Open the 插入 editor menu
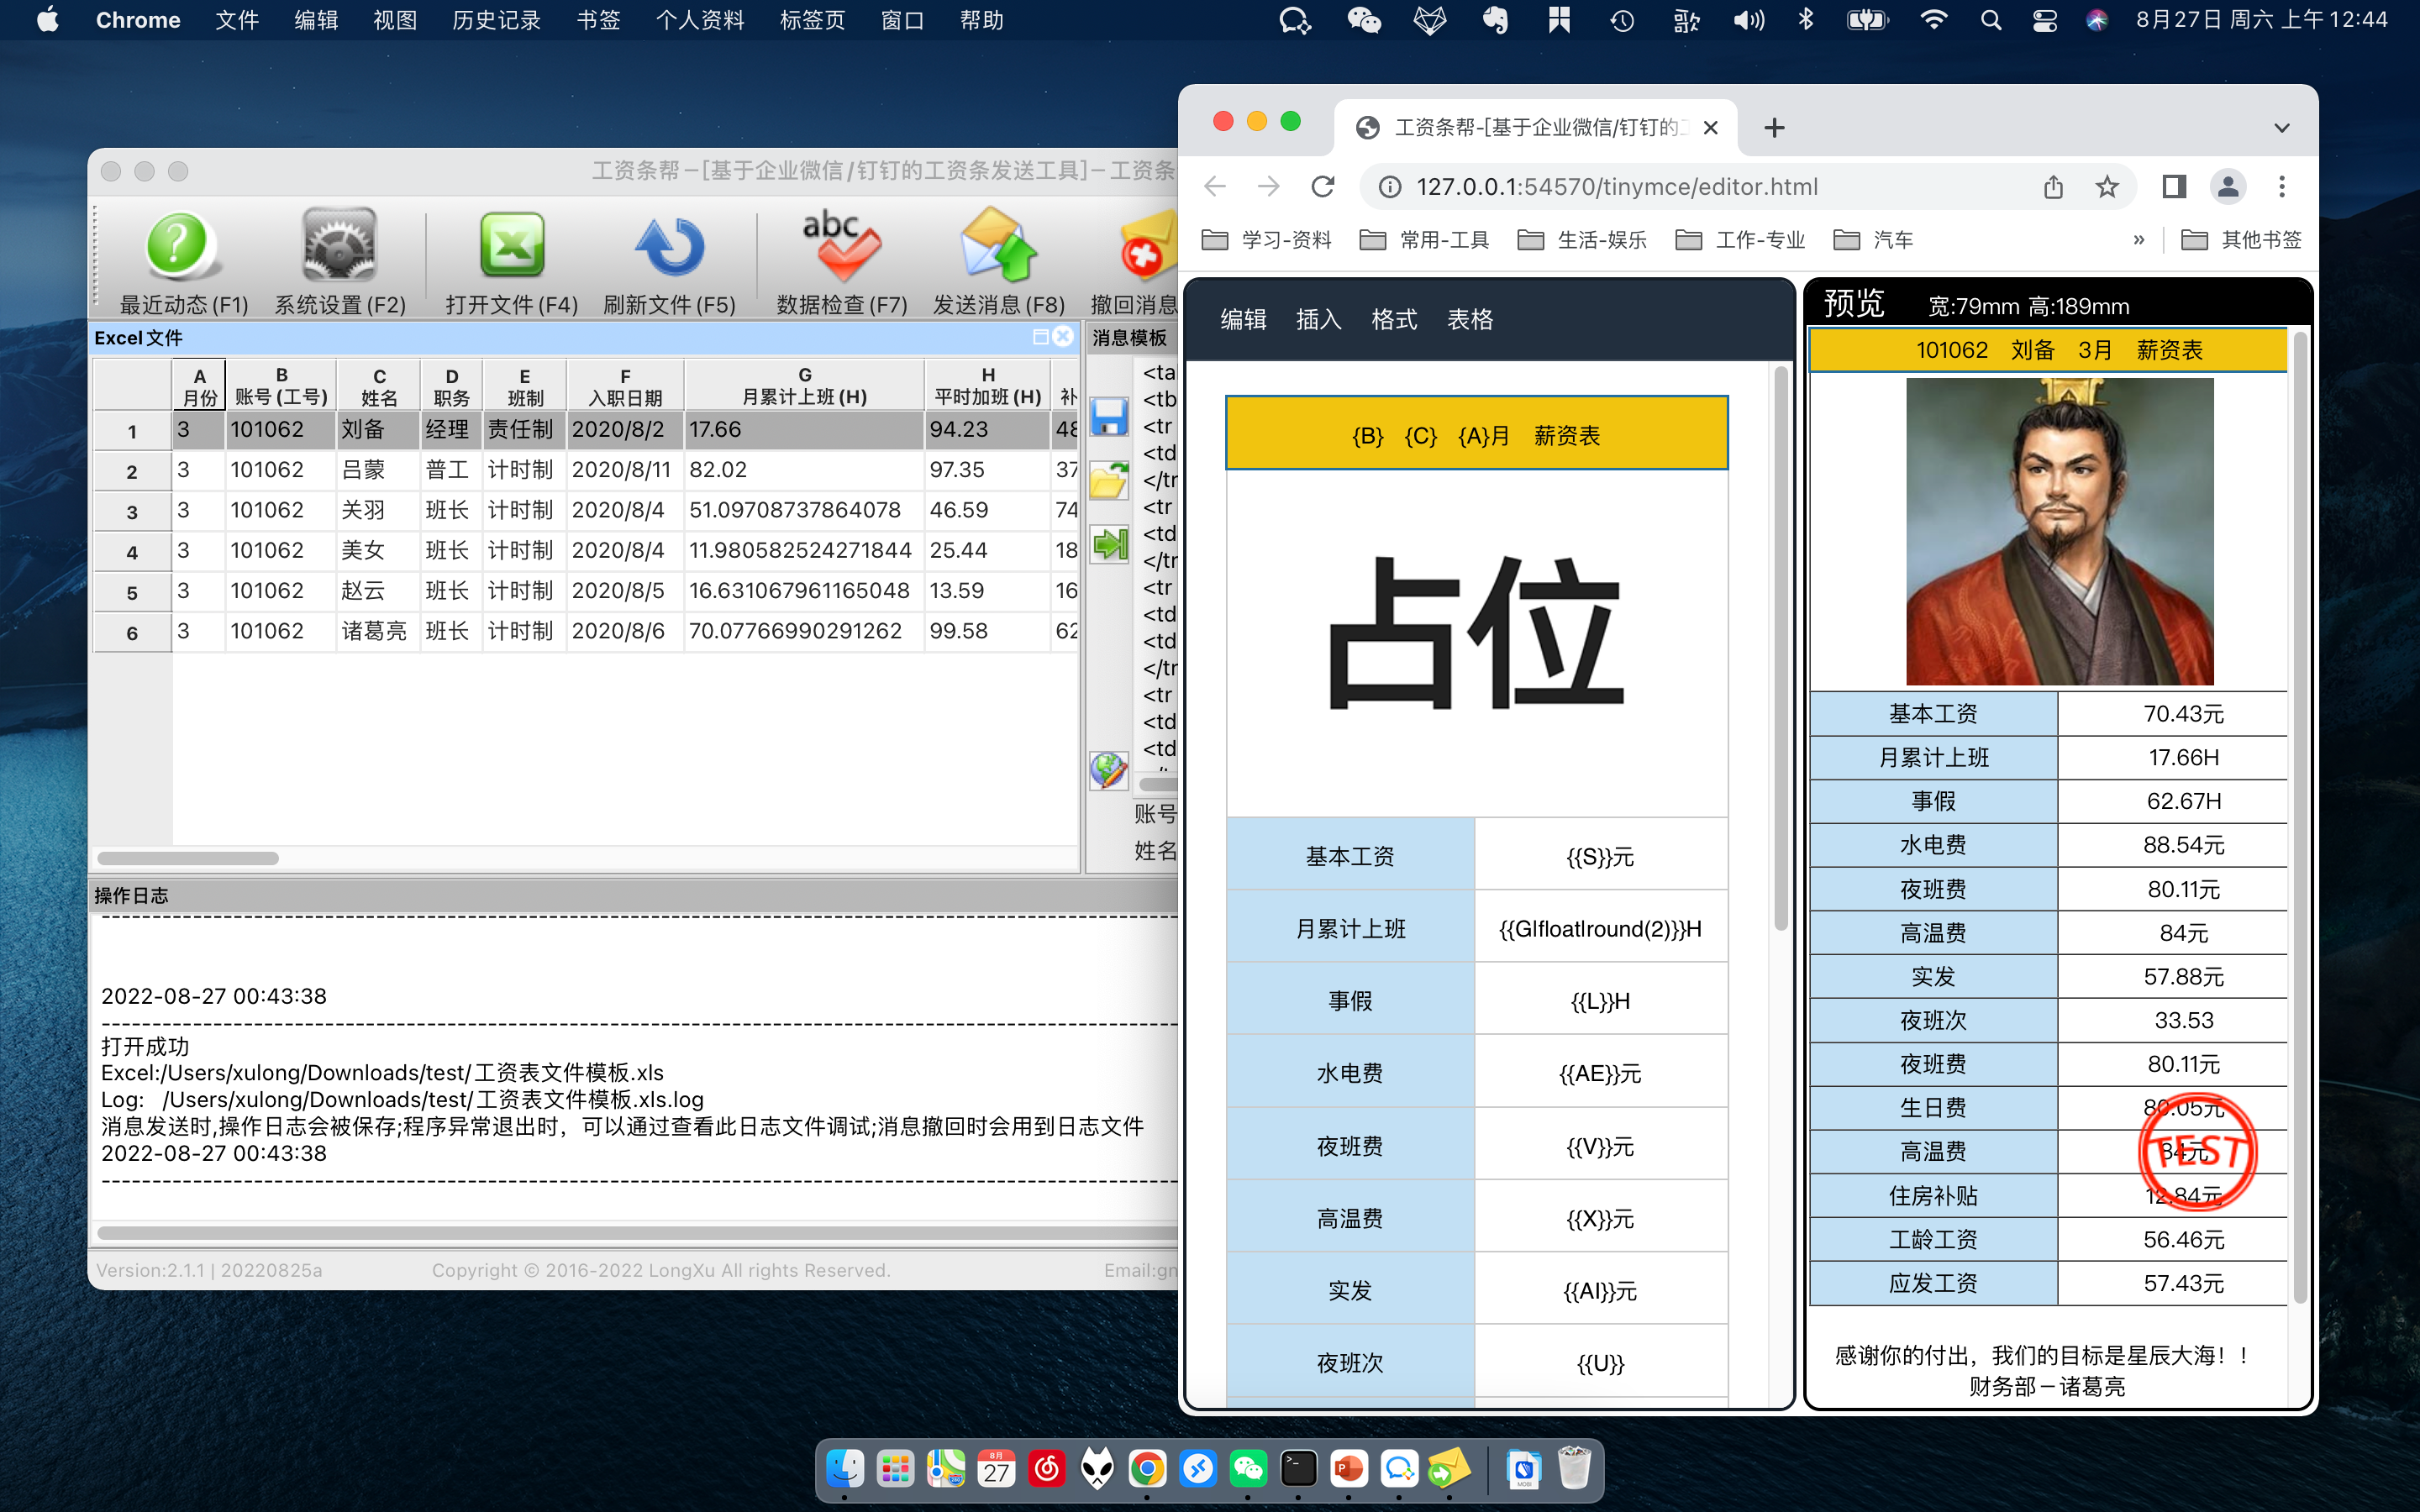This screenshot has width=2420, height=1512. click(x=1318, y=319)
